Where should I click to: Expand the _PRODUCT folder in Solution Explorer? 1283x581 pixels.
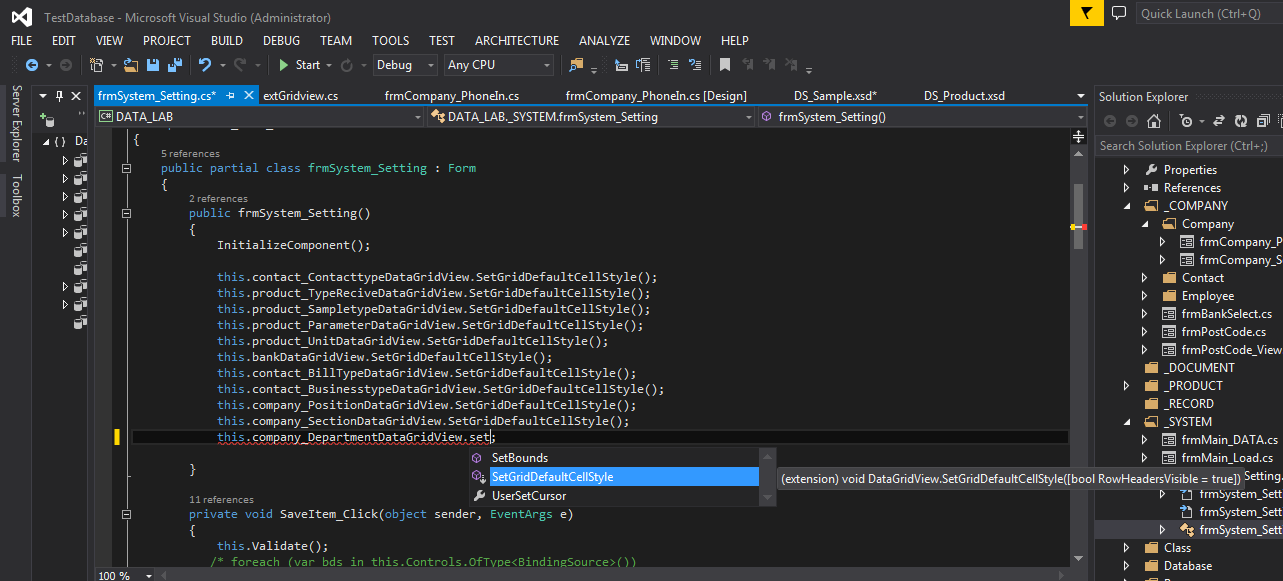click(1127, 386)
